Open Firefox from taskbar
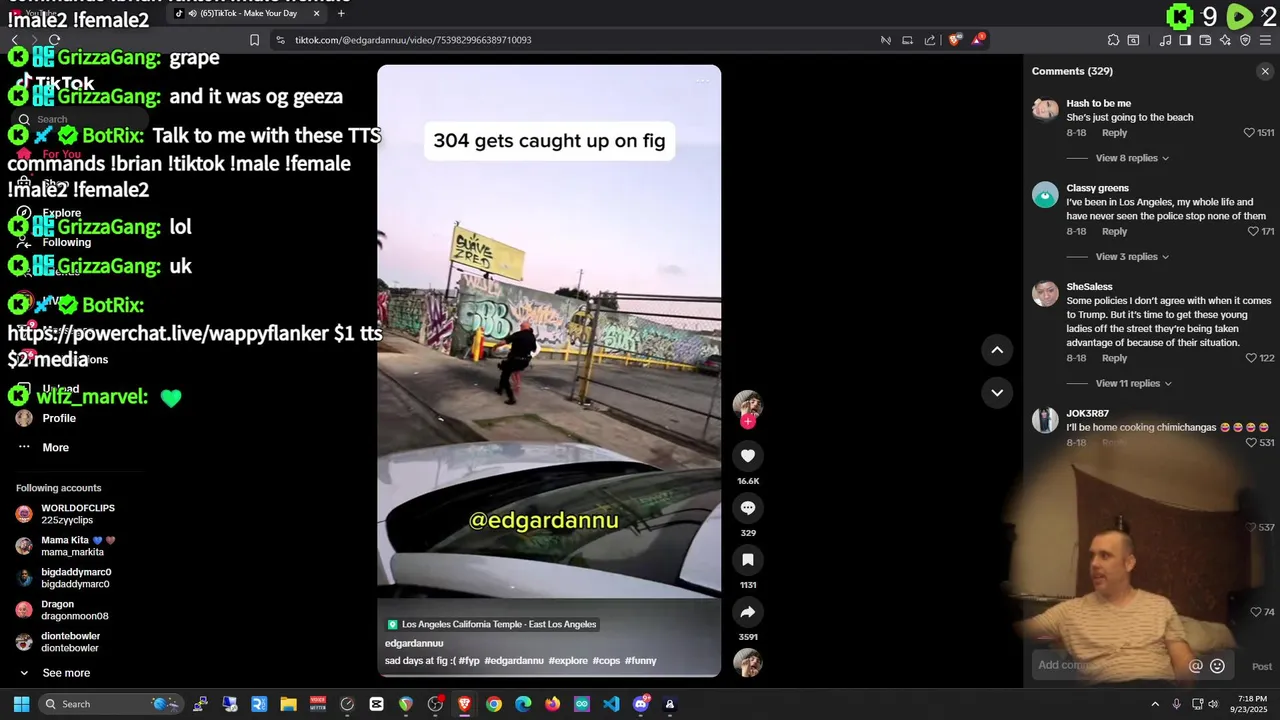The image size is (1280, 720). (553, 704)
